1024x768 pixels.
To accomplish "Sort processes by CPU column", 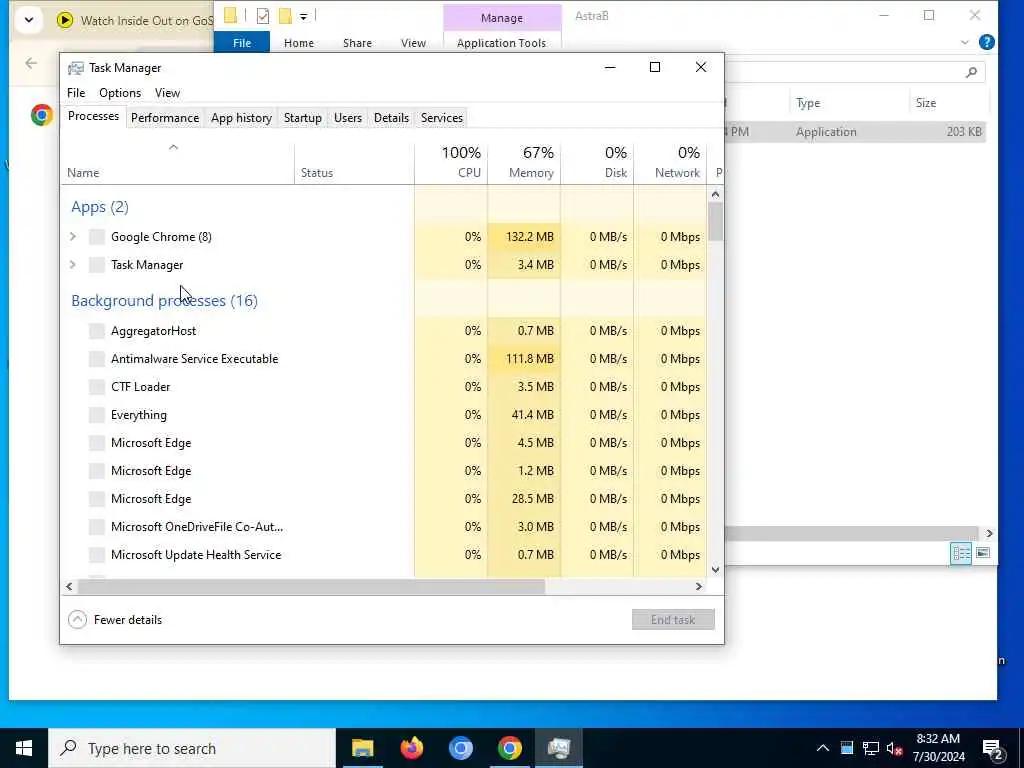I will (451, 162).
